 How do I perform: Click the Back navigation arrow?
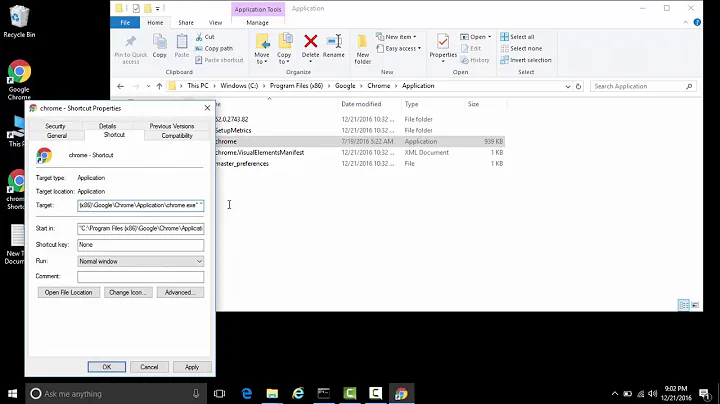coord(120,86)
